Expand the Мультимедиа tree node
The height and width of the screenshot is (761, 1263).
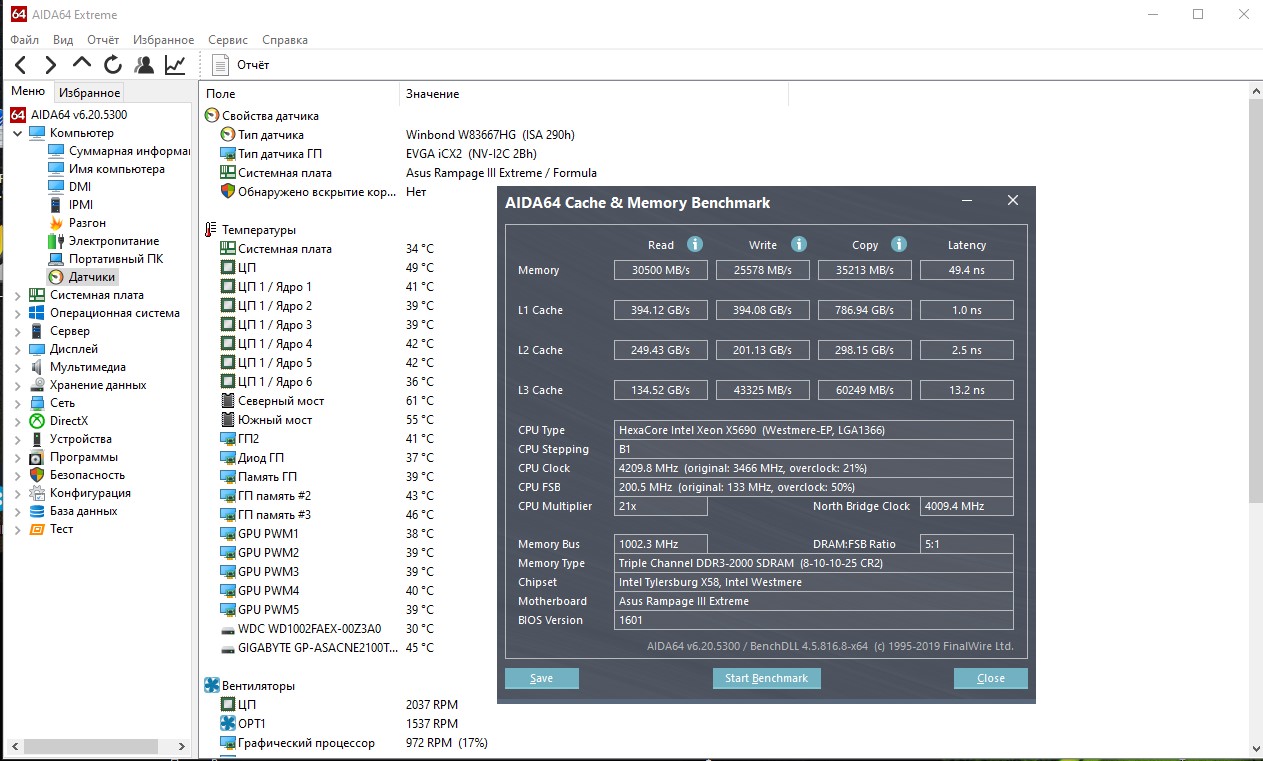tap(18, 367)
